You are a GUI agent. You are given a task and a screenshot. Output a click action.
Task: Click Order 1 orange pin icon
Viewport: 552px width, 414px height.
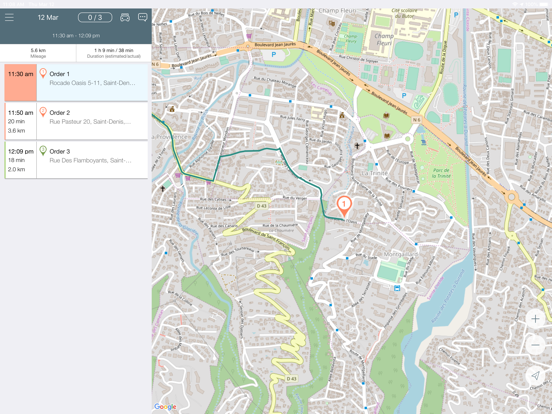click(x=43, y=73)
